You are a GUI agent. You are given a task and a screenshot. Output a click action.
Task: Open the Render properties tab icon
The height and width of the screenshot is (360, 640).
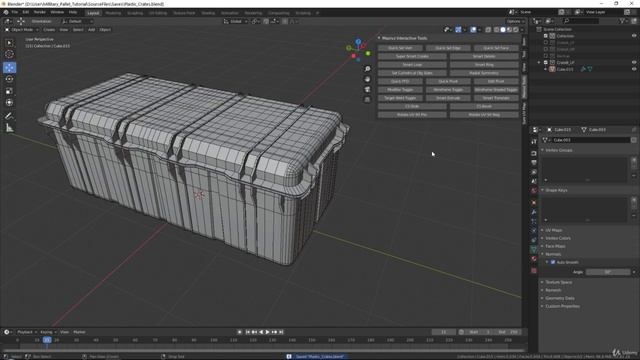pos(534,153)
